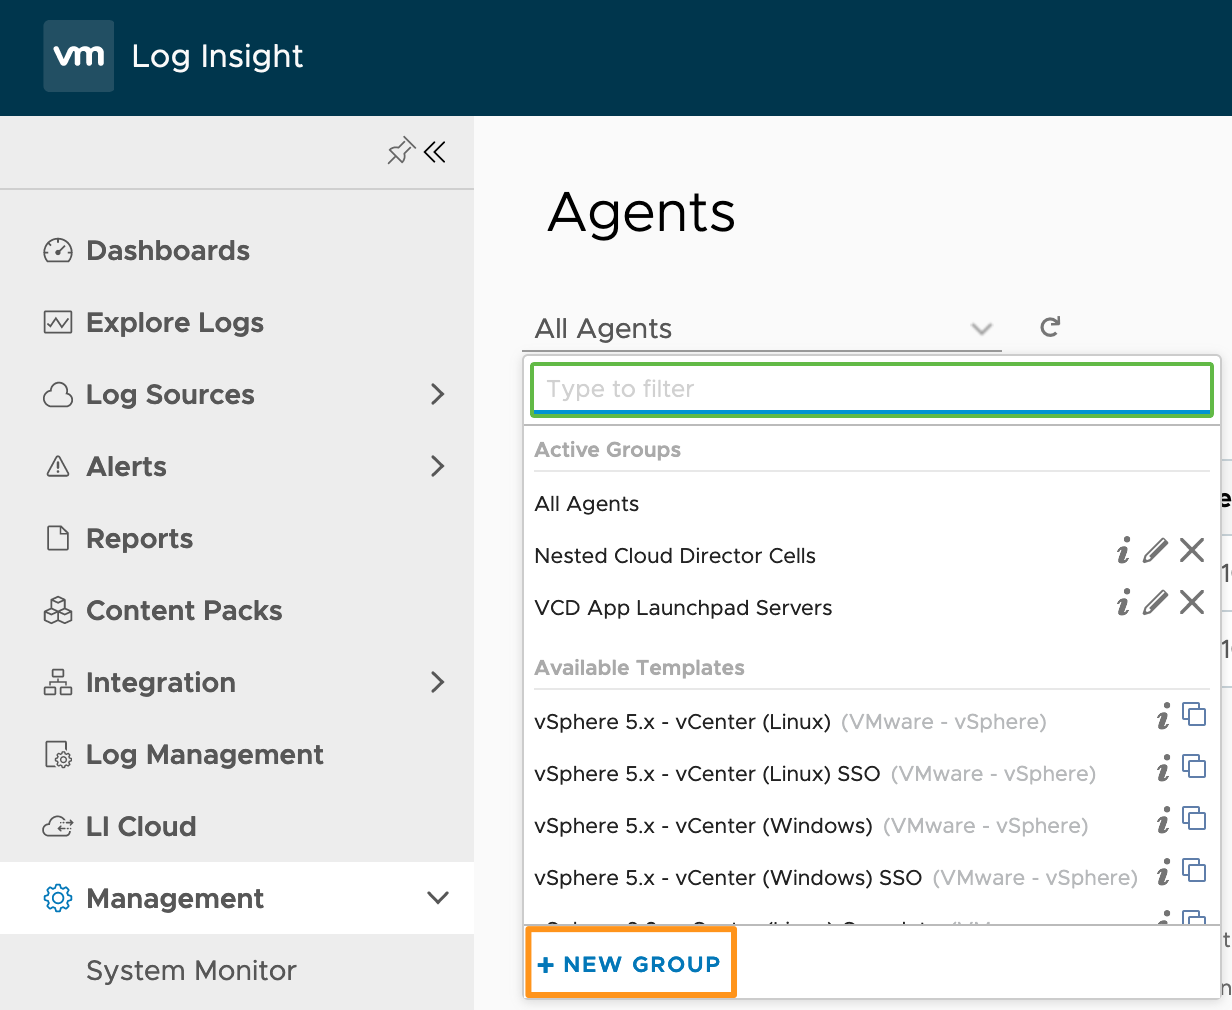Show info for Nested Cloud Director Cells
The height and width of the screenshot is (1010, 1232).
[x=1123, y=550]
